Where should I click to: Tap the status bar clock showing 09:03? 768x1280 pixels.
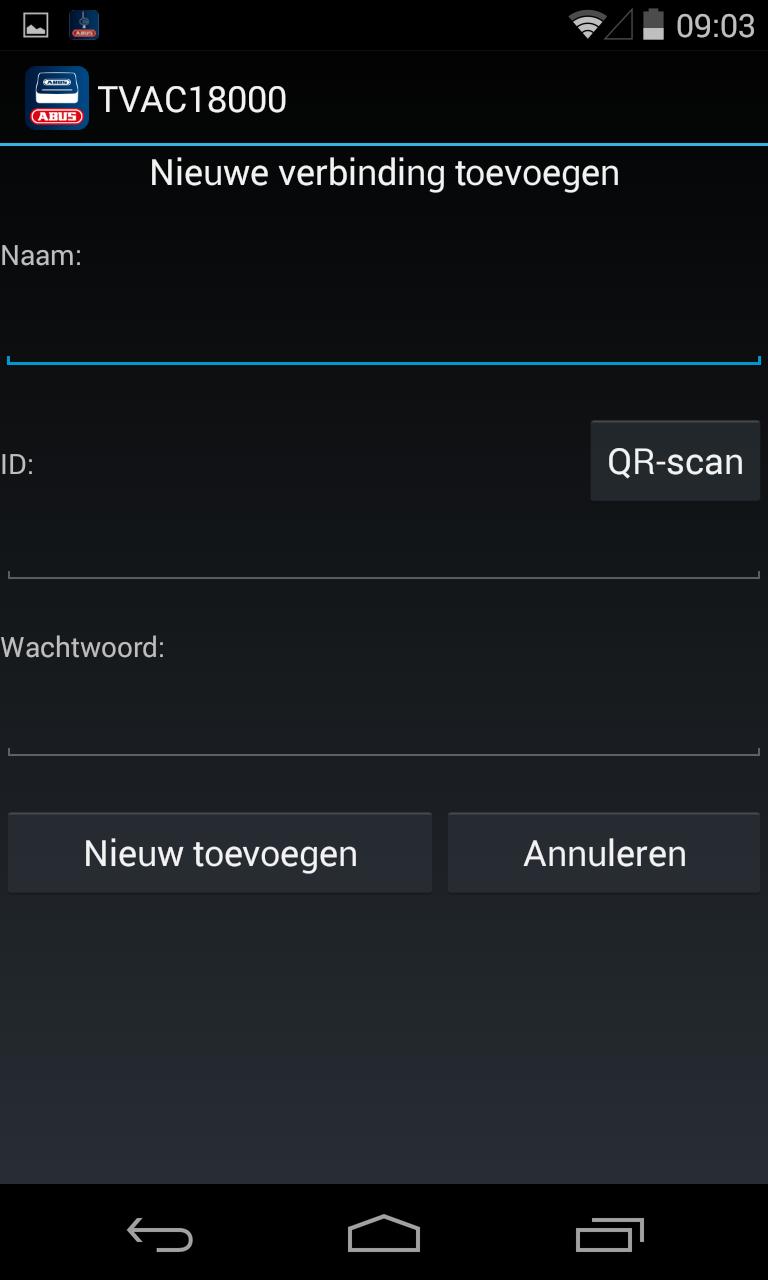coord(715,26)
